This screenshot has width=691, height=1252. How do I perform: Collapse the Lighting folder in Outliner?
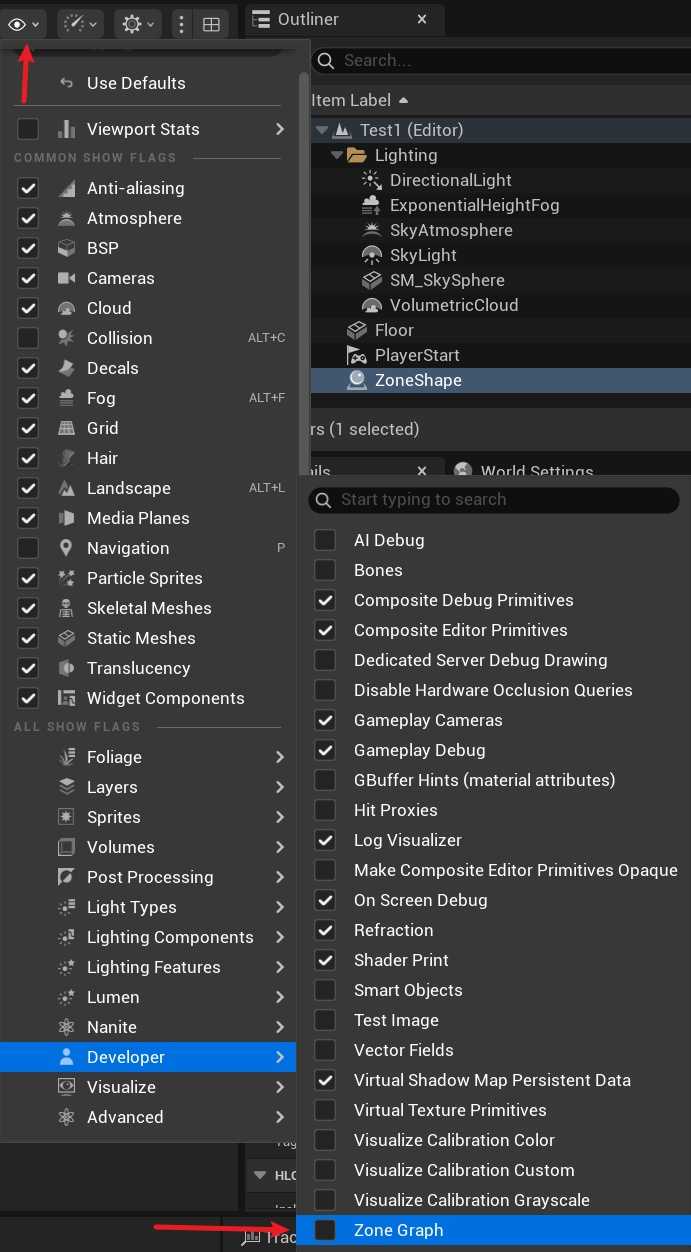pos(337,155)
